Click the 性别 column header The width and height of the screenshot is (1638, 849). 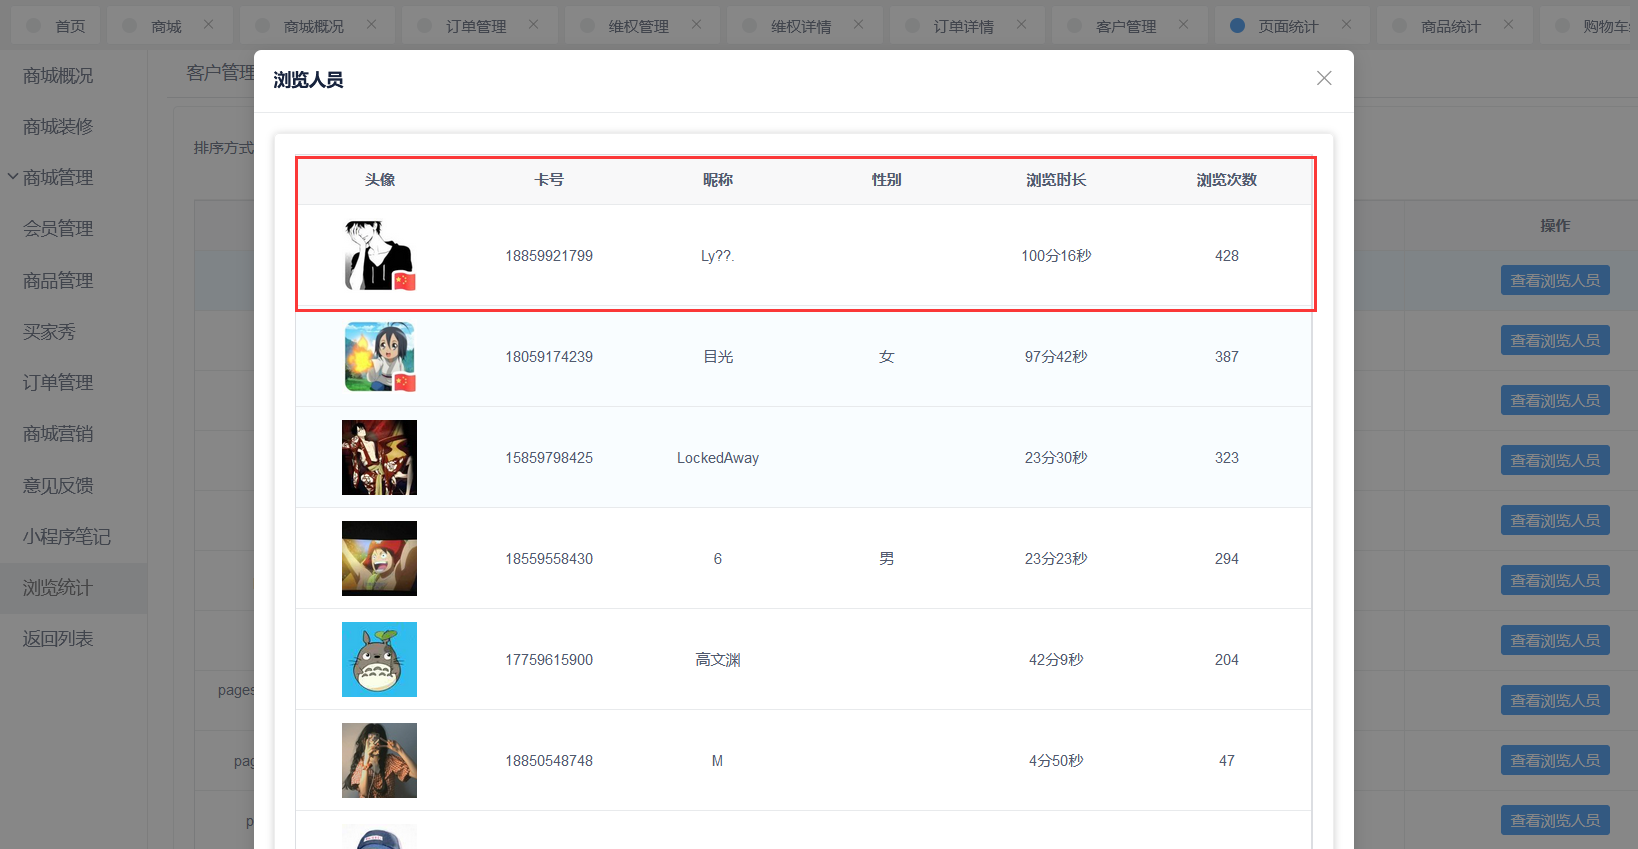(887, 180)
